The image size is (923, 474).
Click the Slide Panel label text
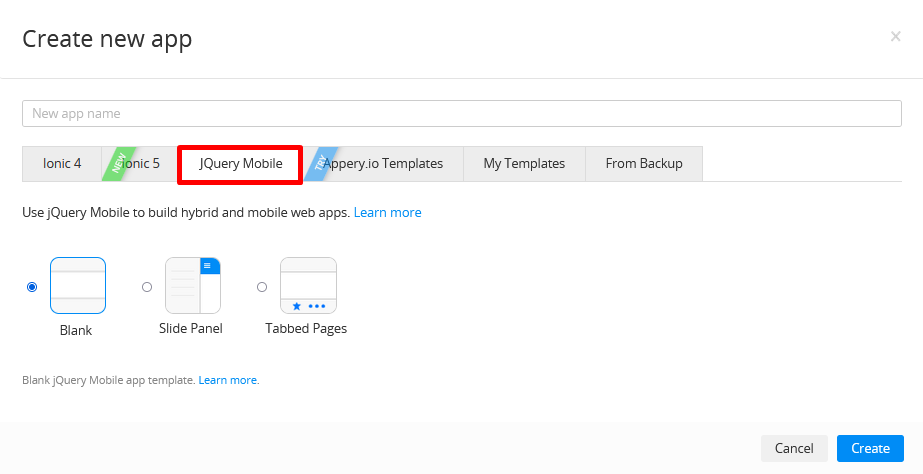pyautogui.click(x=191, y=329)
